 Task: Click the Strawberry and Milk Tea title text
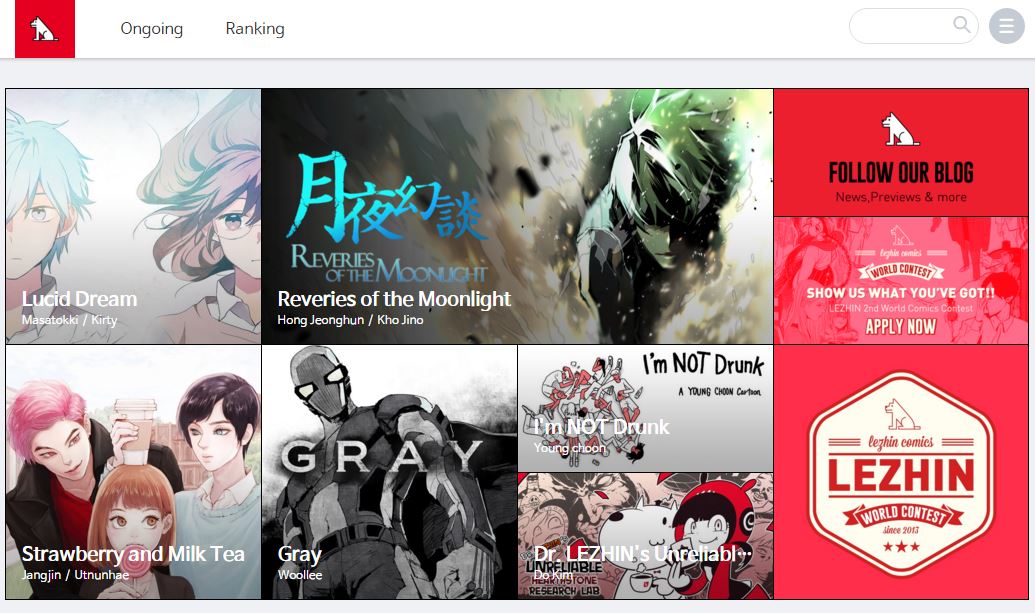coord(133,554)
